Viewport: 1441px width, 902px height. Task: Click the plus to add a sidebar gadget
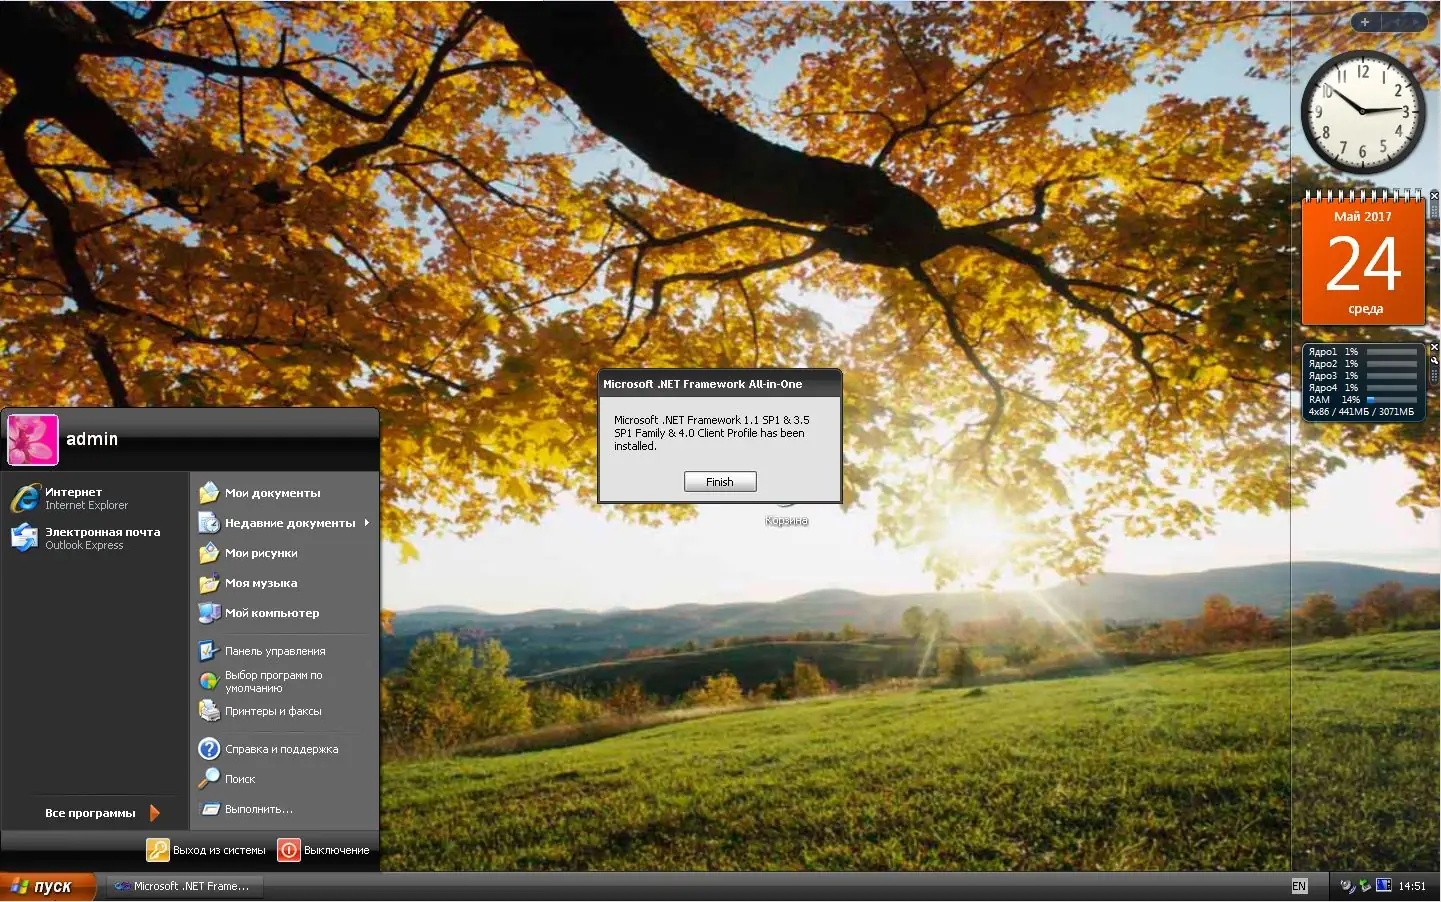(x=1365, y=21)
